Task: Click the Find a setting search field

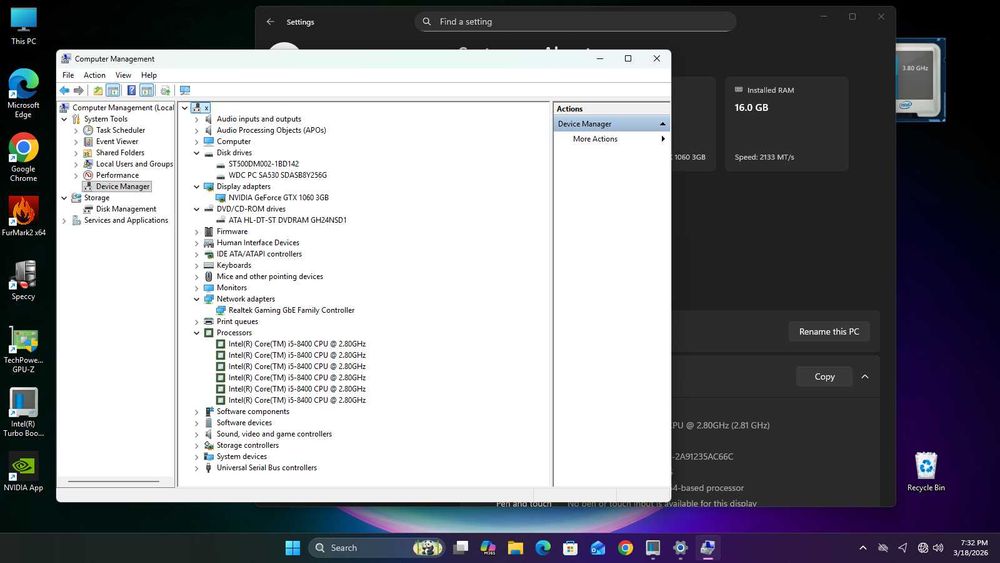Action: (575, 22)
